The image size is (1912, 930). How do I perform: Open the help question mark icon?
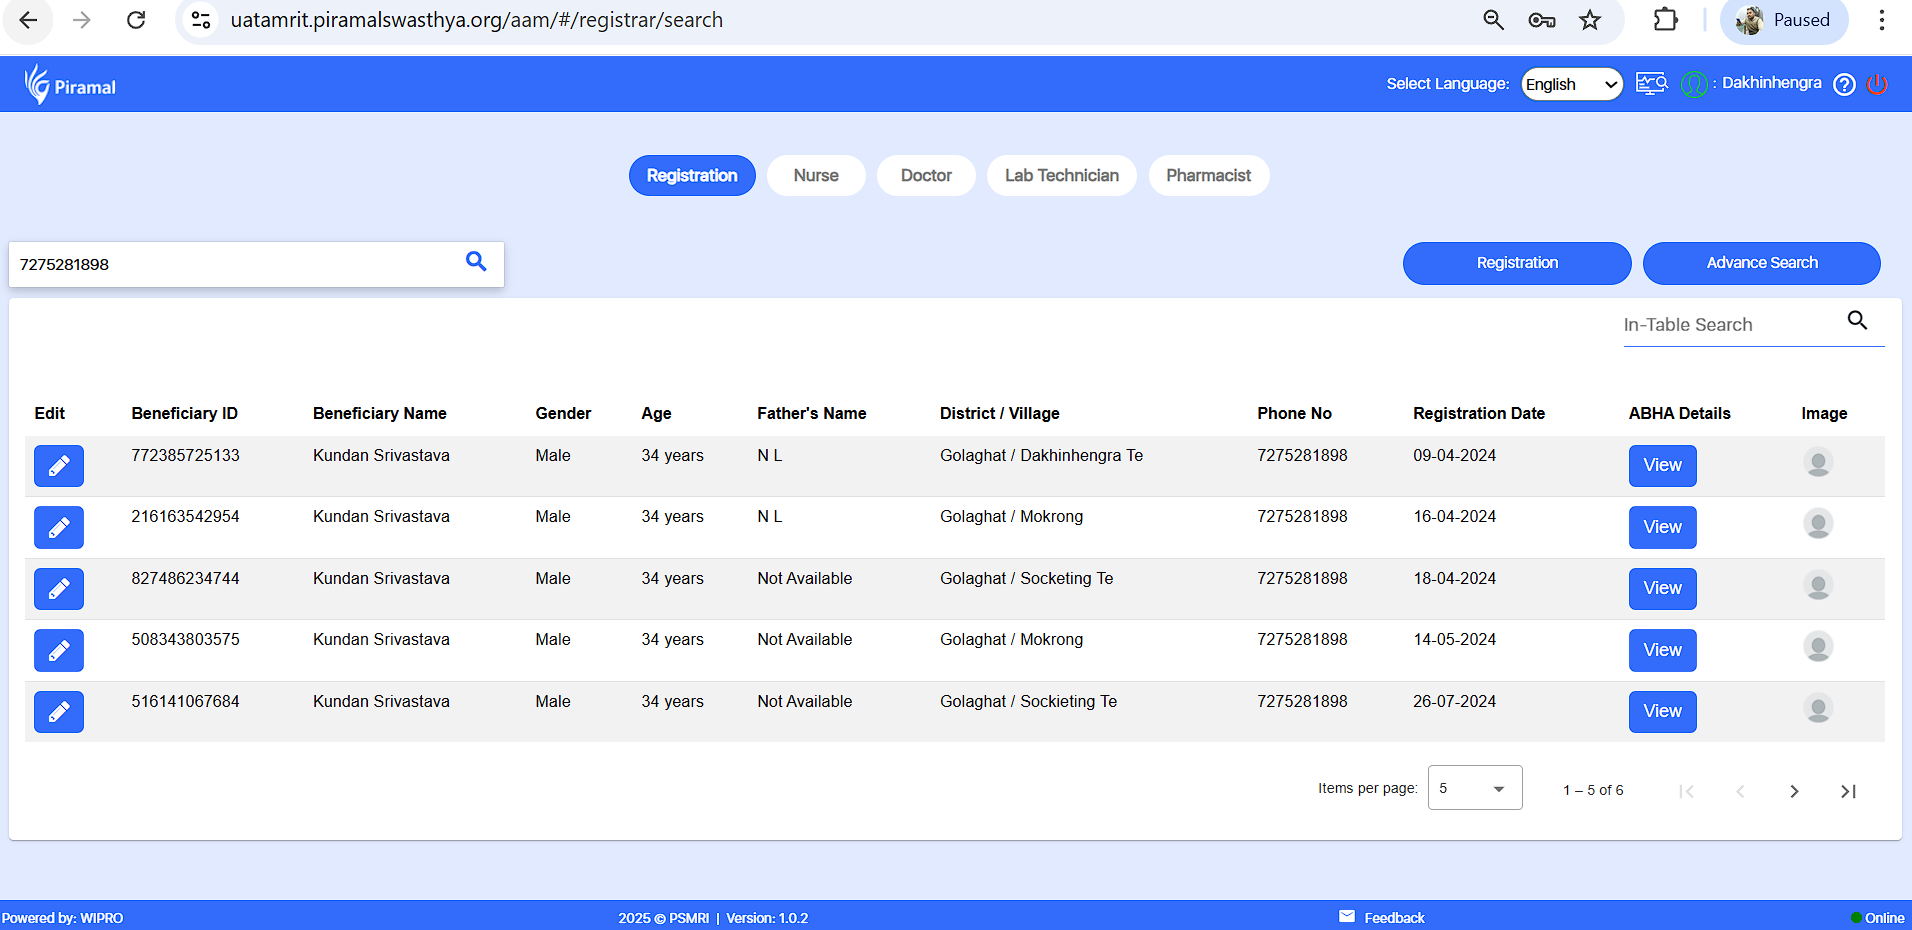click(x=1844, y=85)
